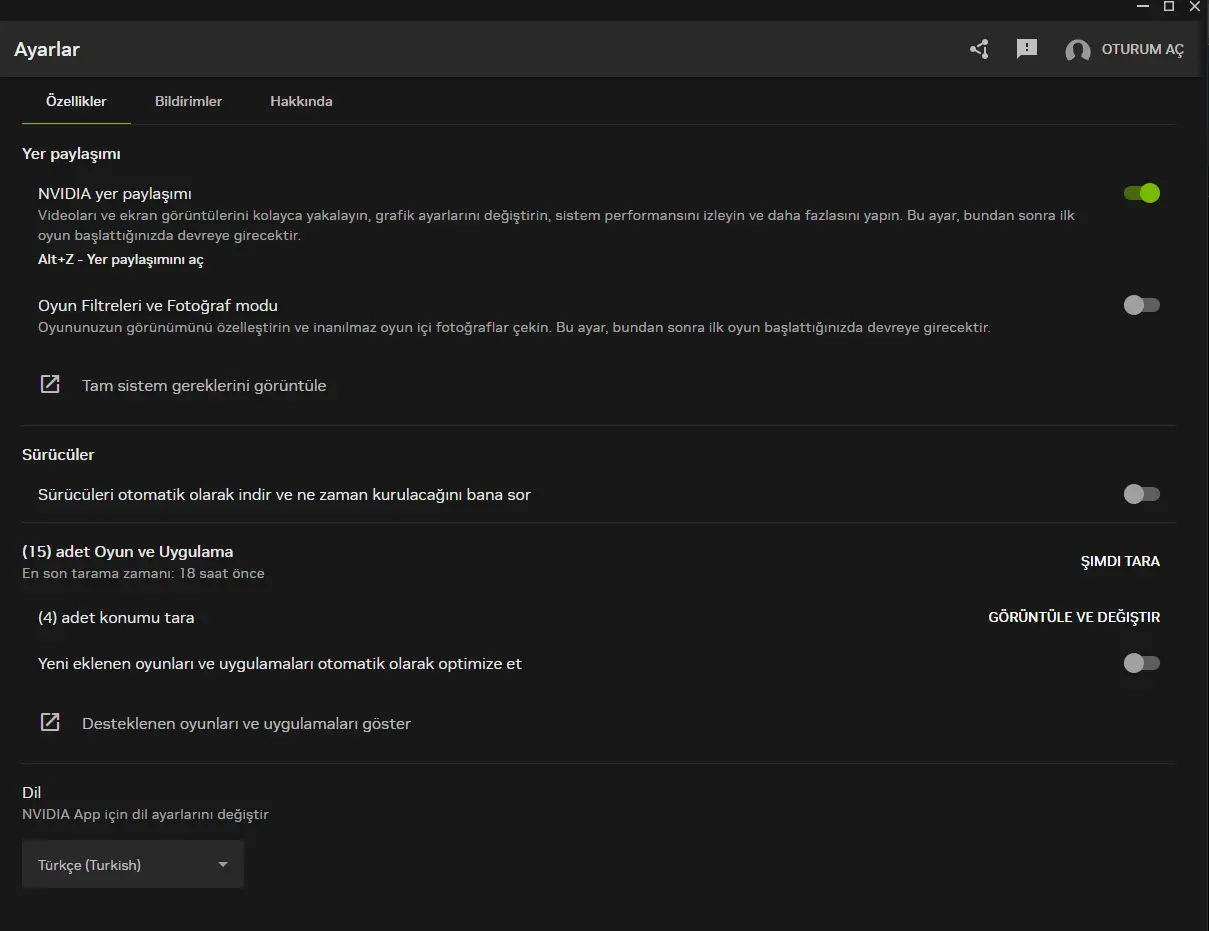Switch to the Bildirimler tab

188,101
